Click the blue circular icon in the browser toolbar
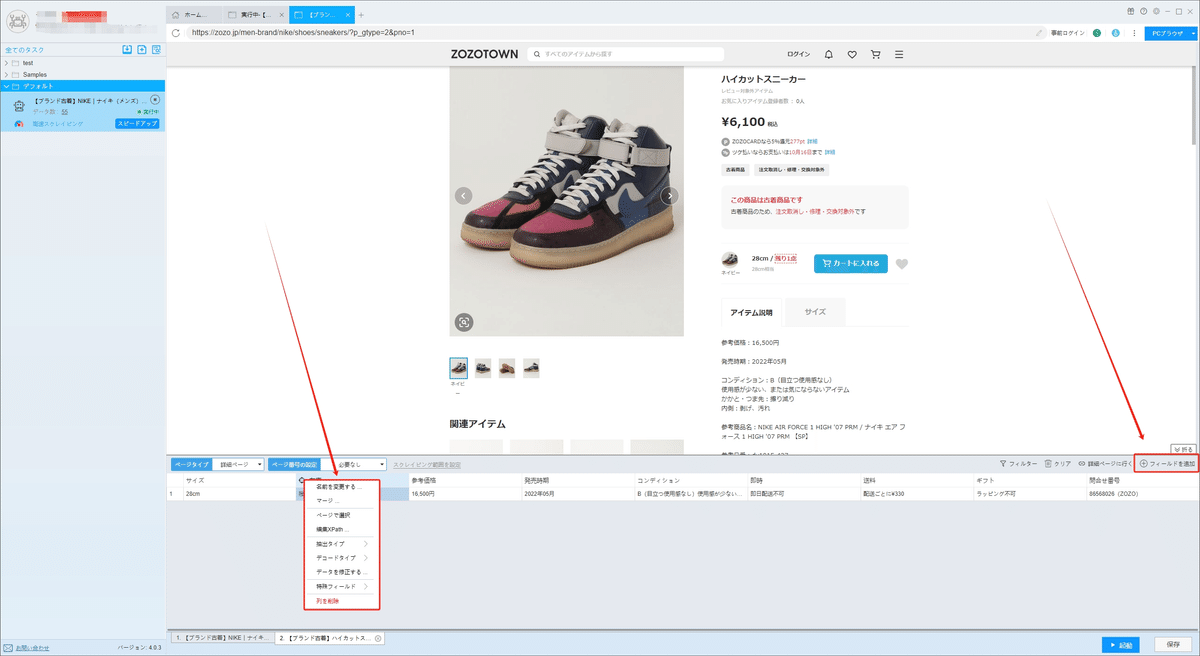The height and width of the screenshot is (656, 1200). click(1115, 33)
